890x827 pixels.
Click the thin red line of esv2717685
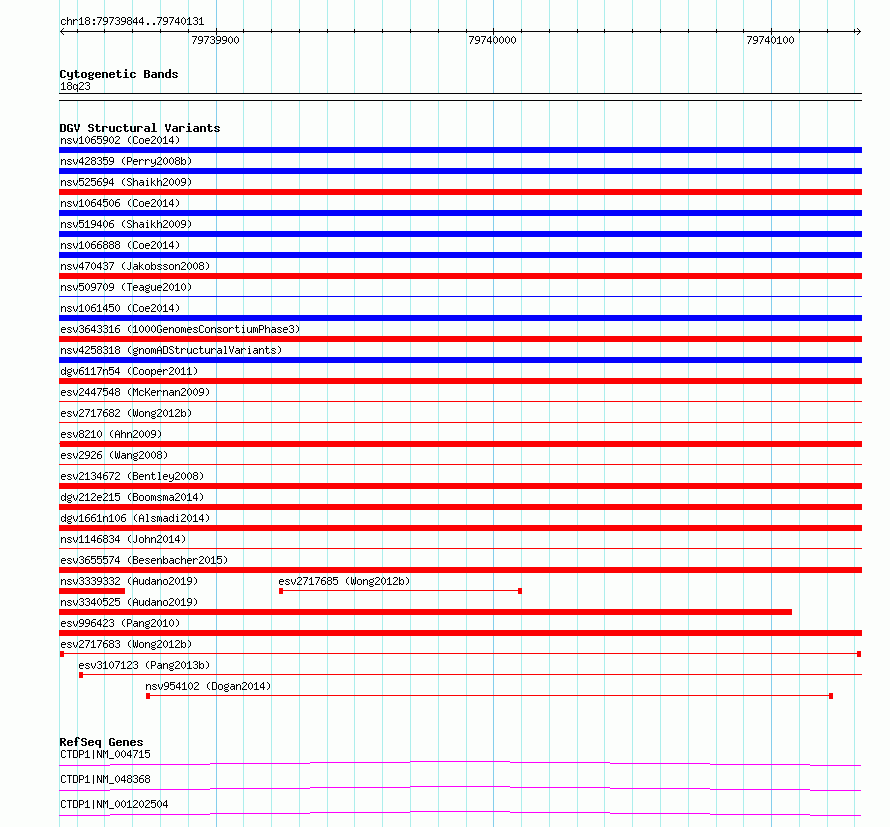[400, 591]
